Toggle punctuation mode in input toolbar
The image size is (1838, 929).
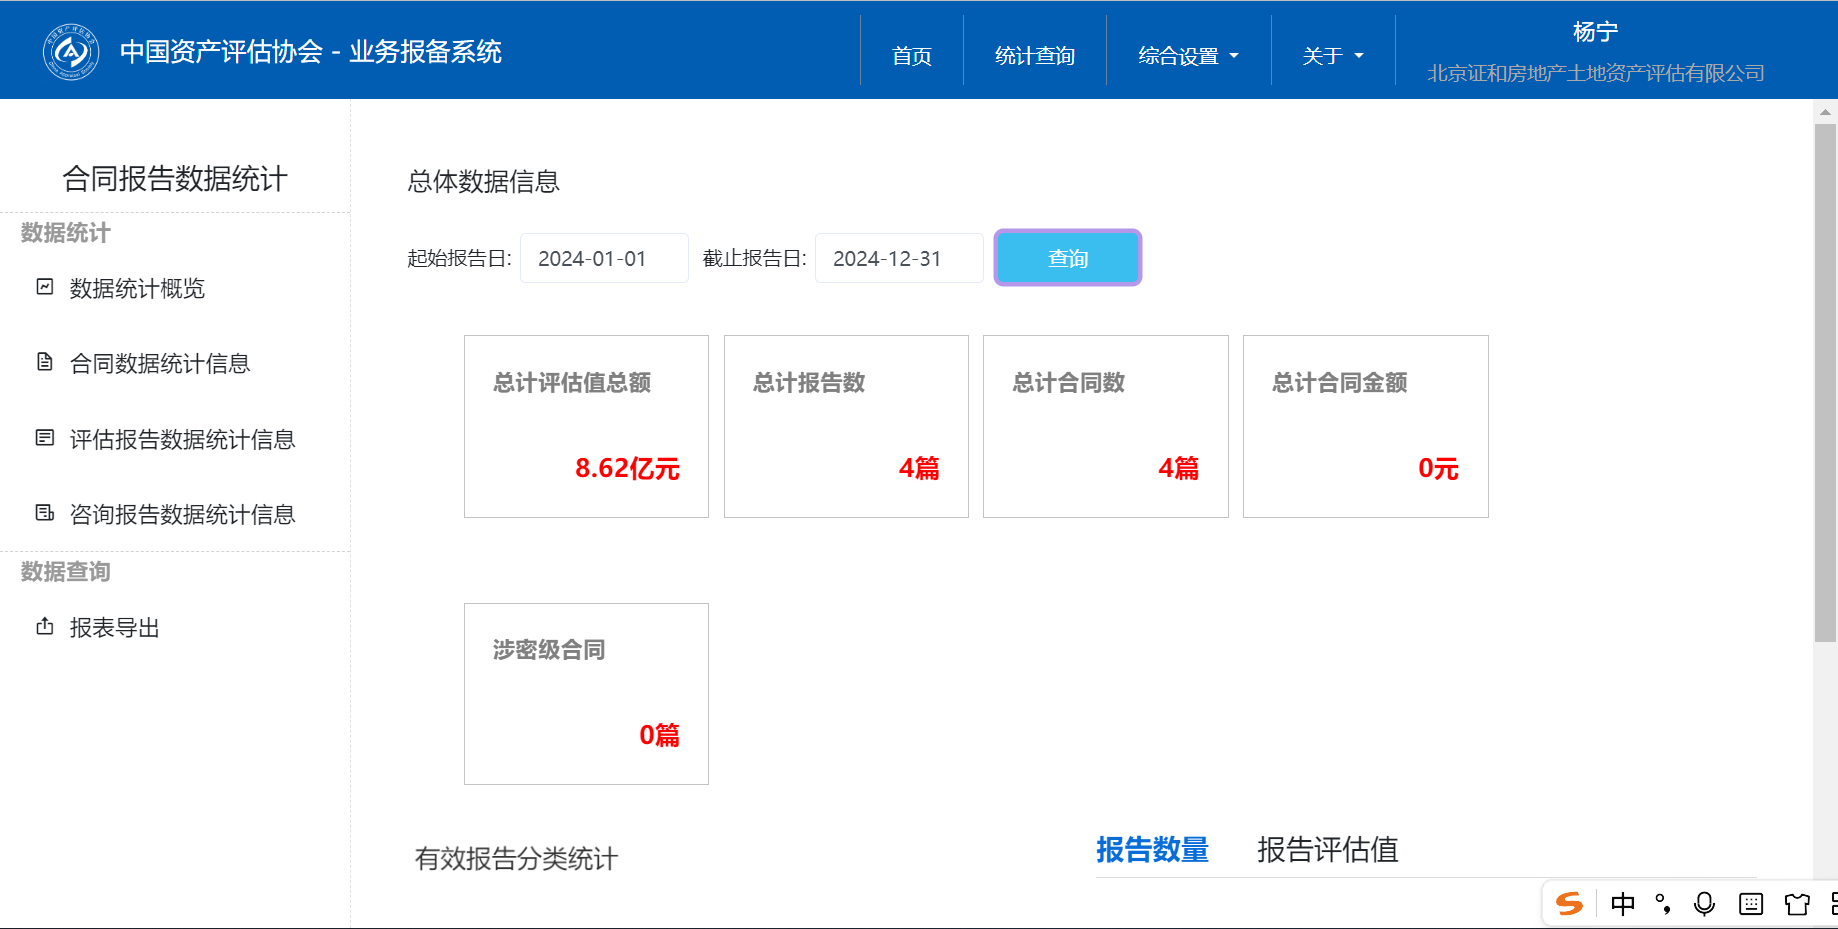(1663, 904)
